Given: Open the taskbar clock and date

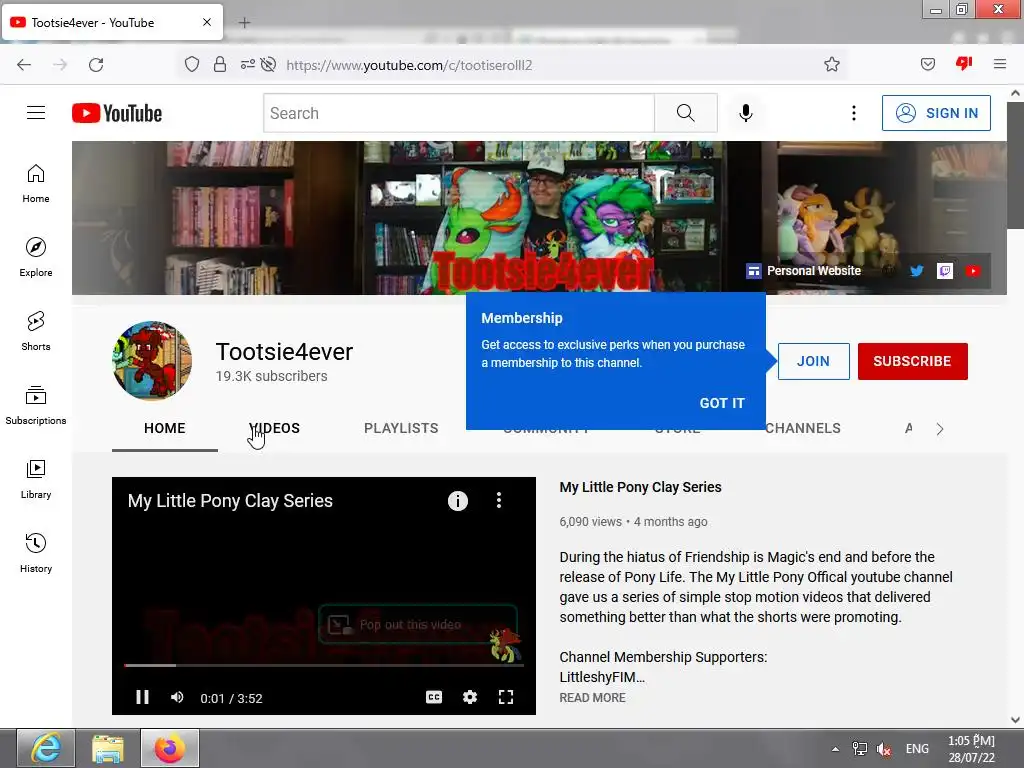Looking at the screenshot, I should point(971,749).
